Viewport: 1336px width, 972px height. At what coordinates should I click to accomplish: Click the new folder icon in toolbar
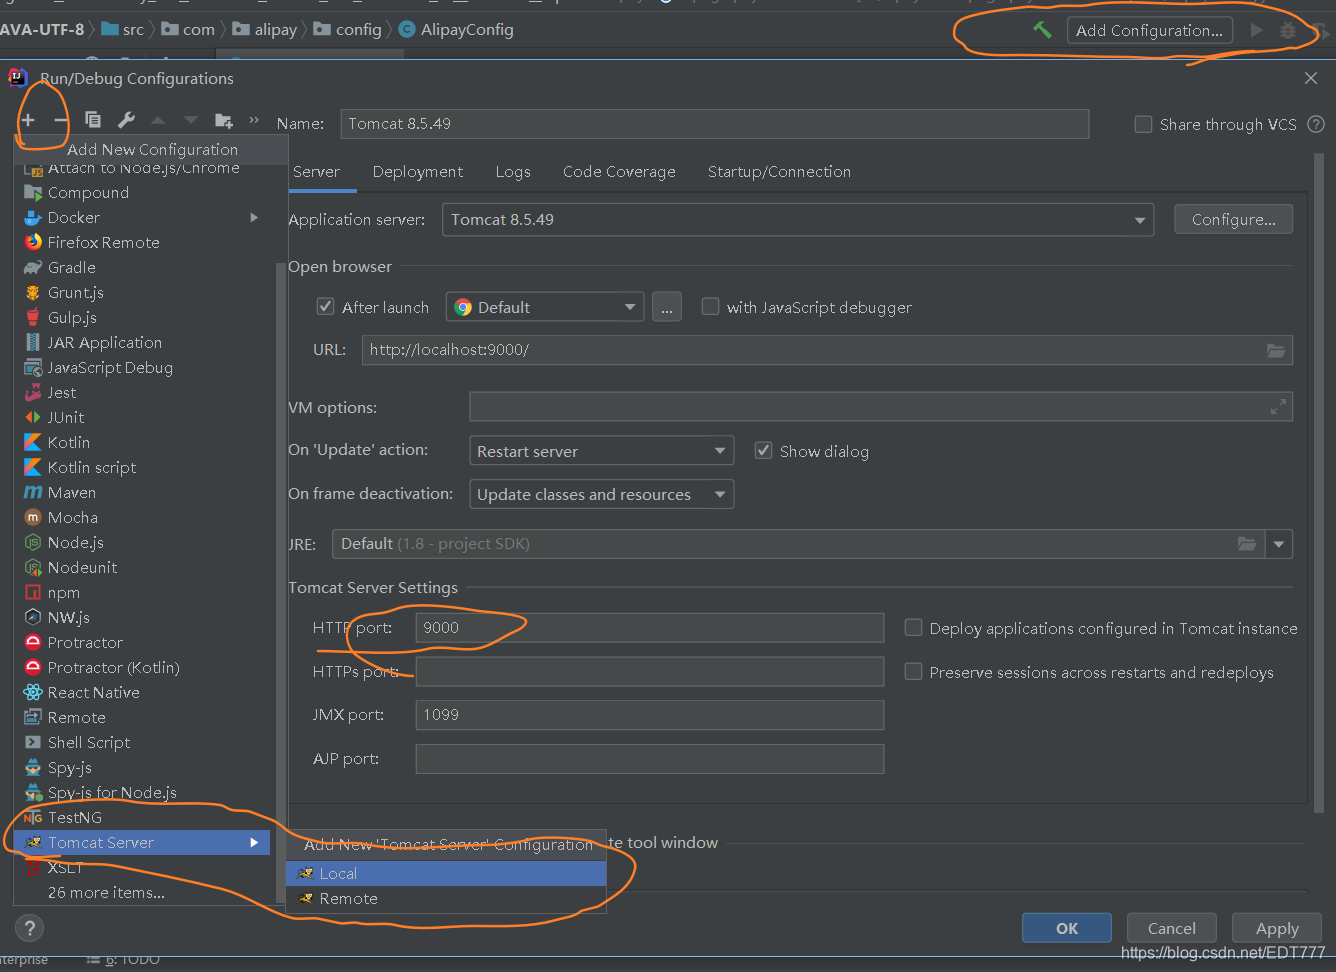[x=224, y=120]
